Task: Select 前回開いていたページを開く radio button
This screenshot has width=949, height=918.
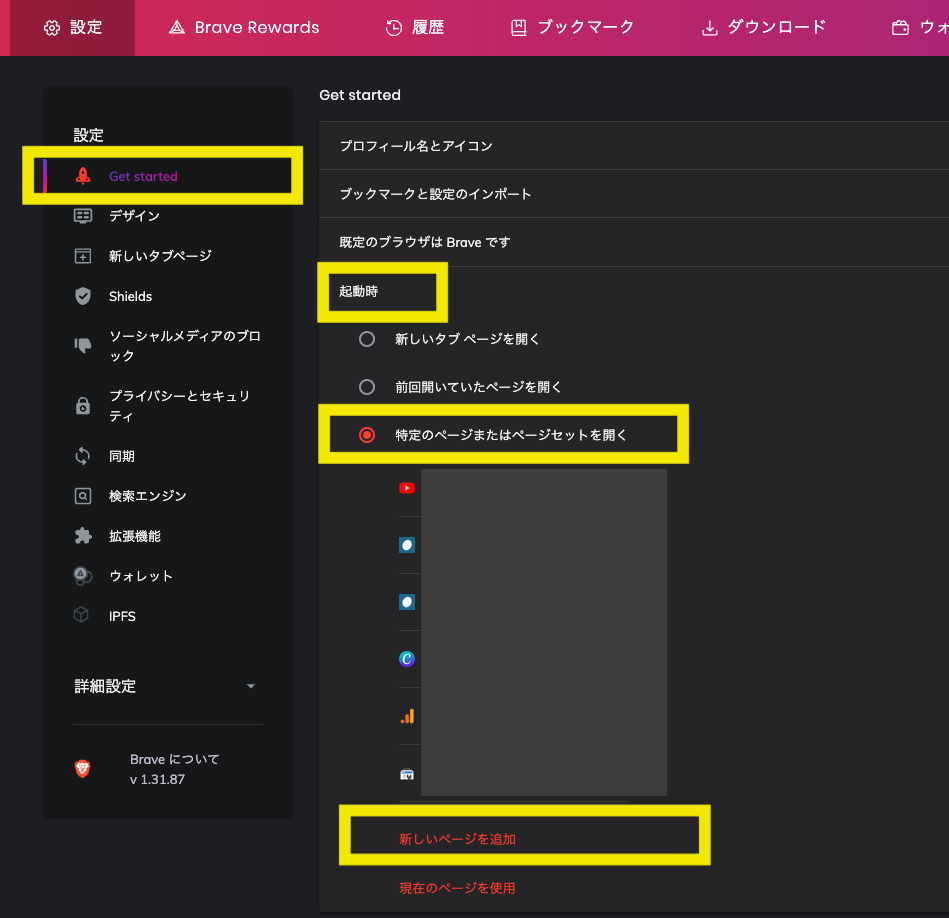Action: pyautogui.click(x=367, y=387)
